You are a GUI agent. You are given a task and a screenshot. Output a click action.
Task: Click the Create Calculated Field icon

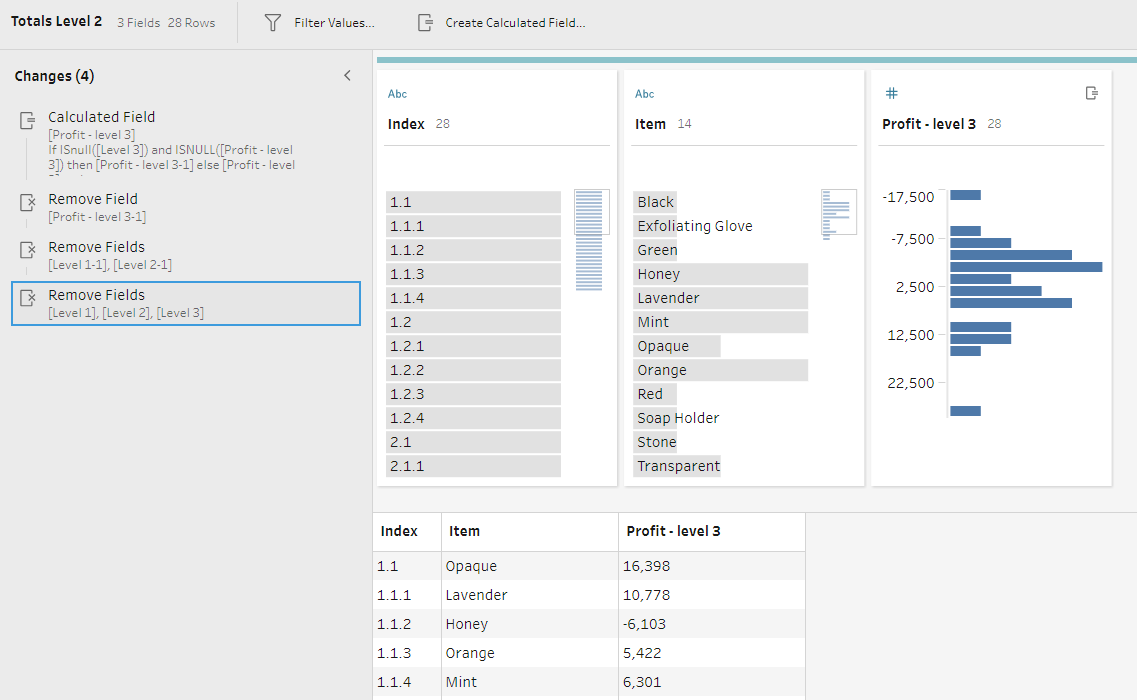426,22
